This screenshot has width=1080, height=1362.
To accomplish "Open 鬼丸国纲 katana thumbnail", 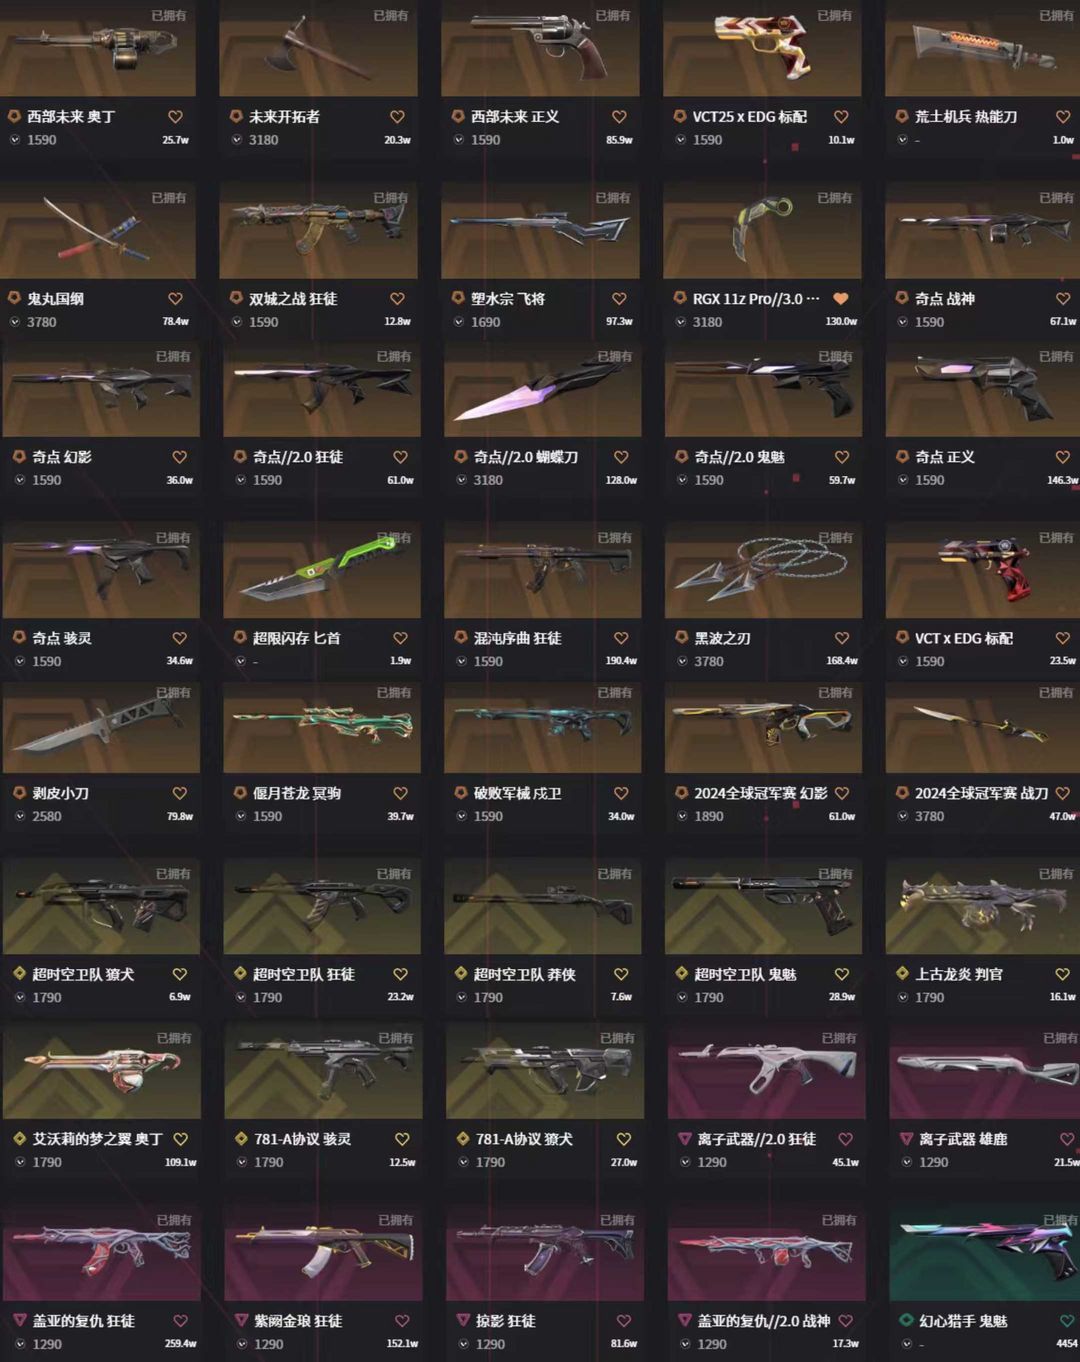I will (97, 231).
